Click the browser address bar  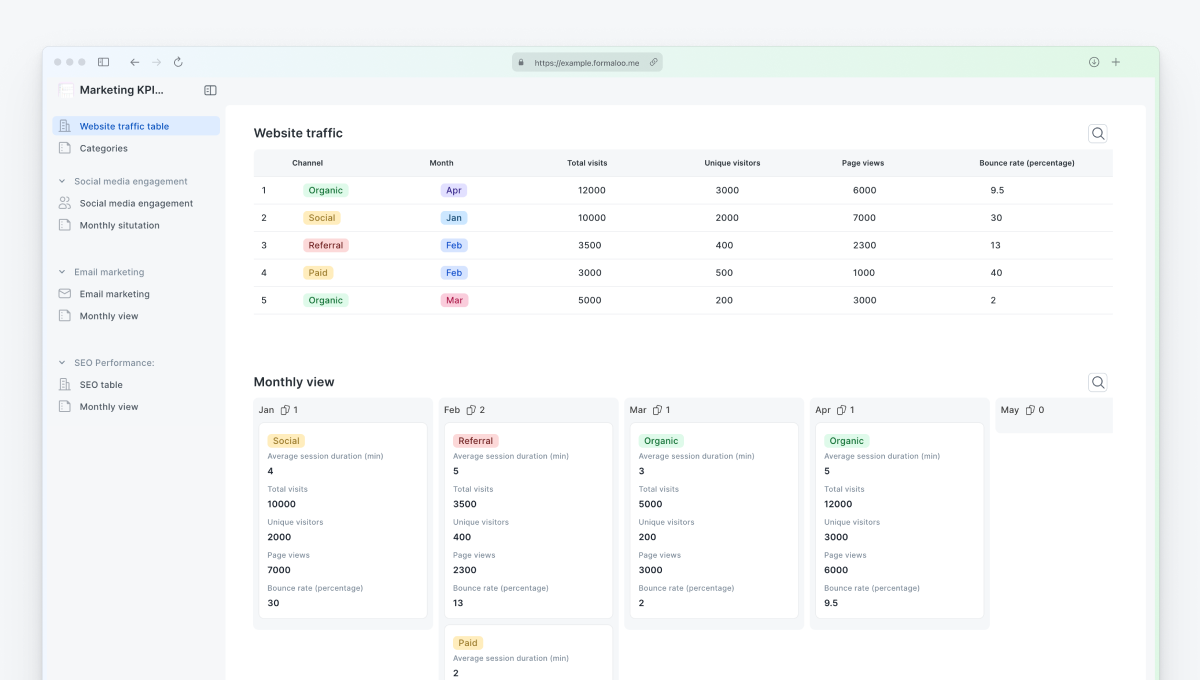click(x=587, y=62)
